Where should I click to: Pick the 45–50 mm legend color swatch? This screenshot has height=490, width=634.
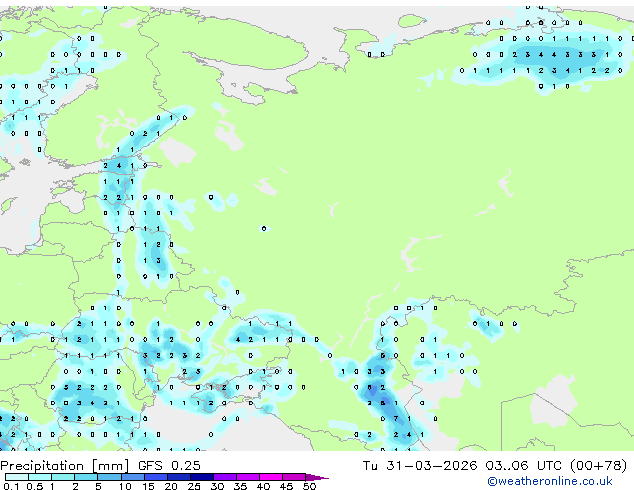click(x=294, y=477)
